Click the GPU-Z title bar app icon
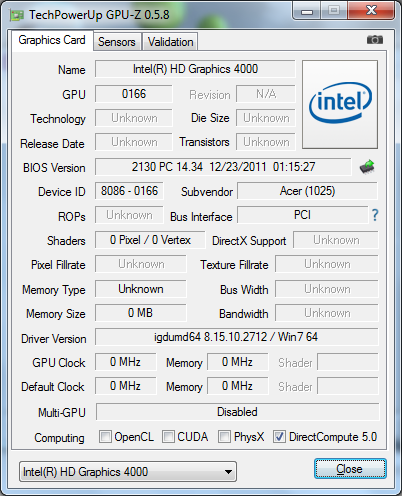The height and width of the screenshot is (496, 402). 17,15
